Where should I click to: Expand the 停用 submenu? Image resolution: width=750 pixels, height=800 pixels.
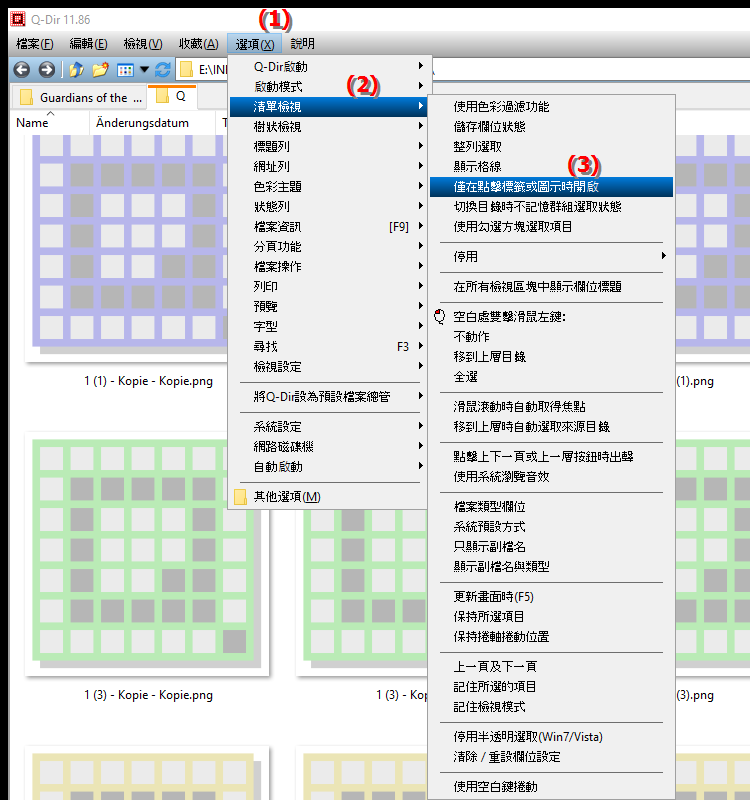pyautogui.click(x=552, y=257)
